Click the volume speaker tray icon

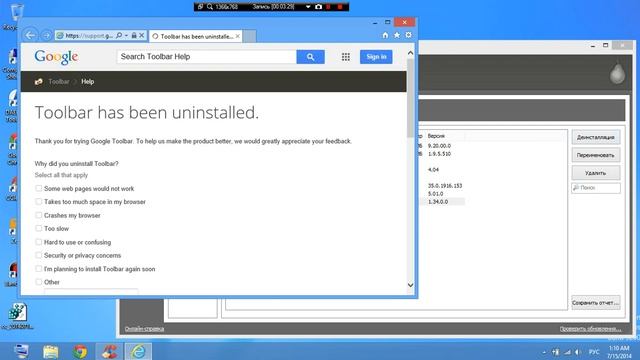[578, 352]
